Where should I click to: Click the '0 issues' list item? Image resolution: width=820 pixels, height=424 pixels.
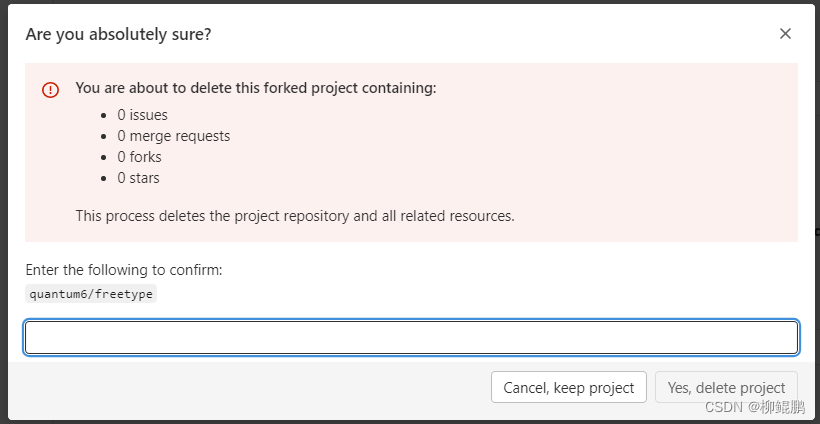click(x=142, y=115)
